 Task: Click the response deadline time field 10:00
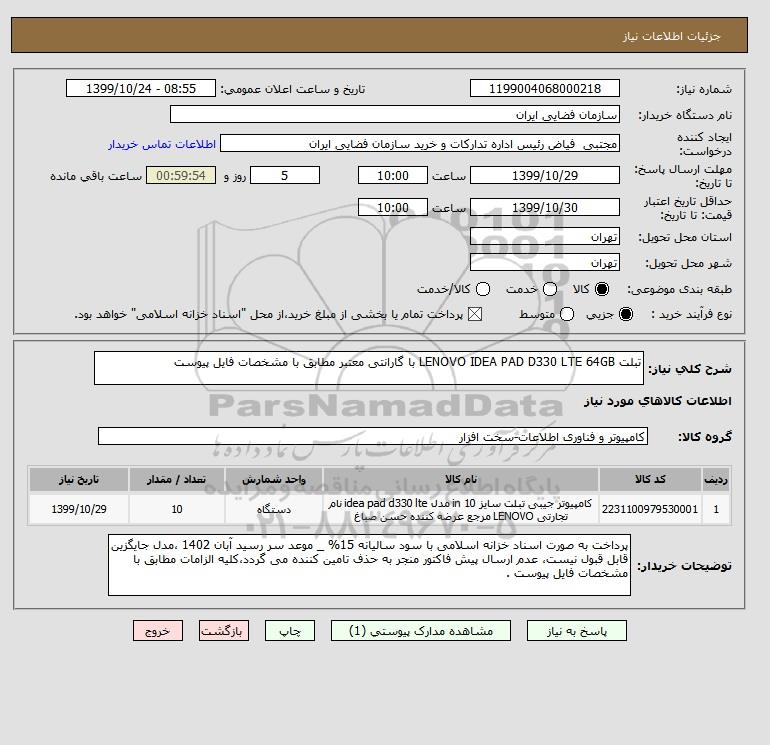click(393, 175)
